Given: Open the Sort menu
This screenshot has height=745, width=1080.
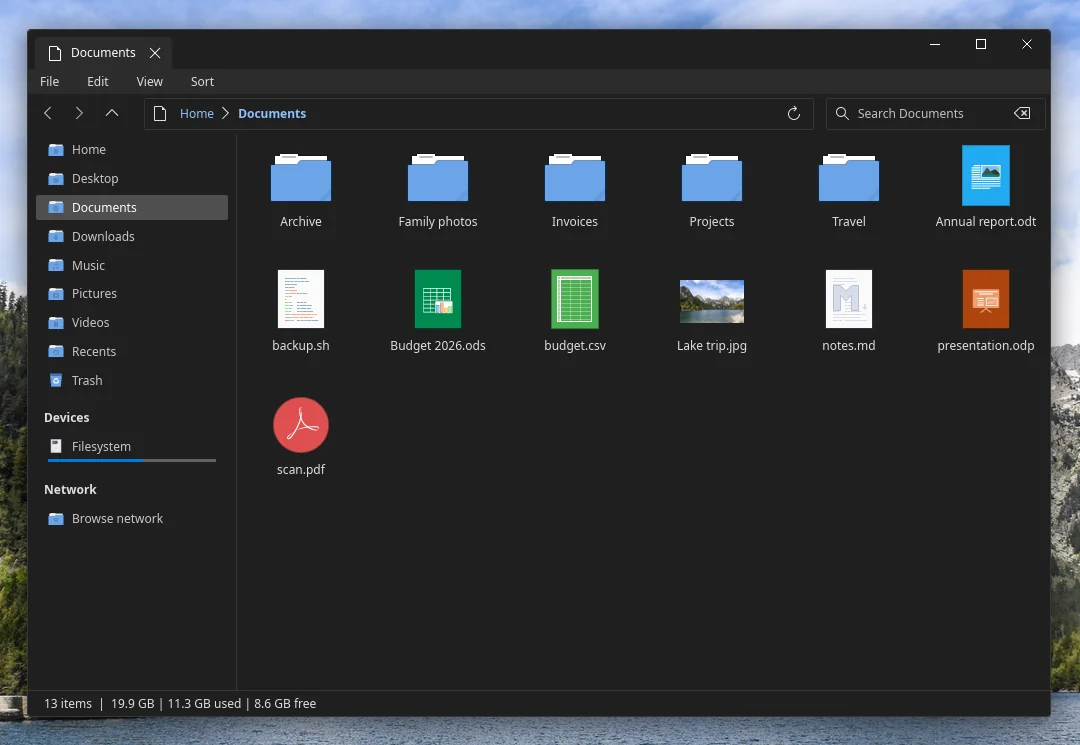Looking at the screenshot, I should pyautogui.click(x=202, y=81).
